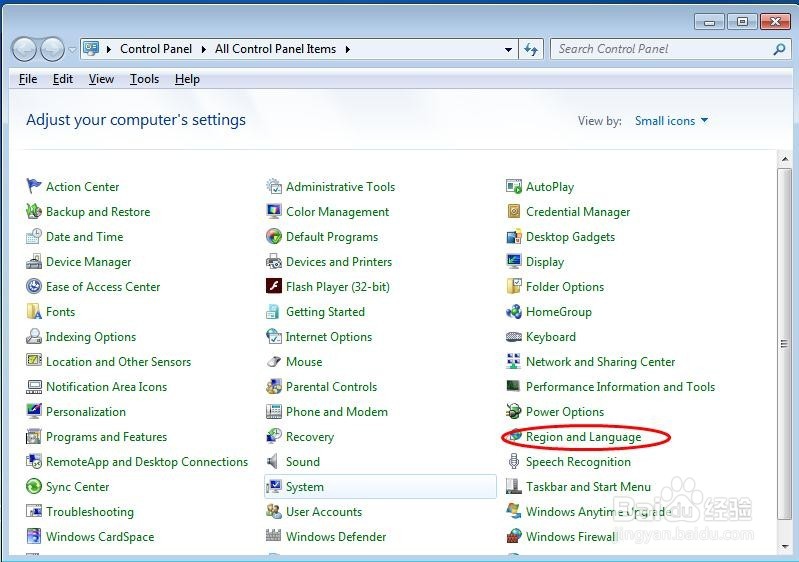The width and height of the screenshot is (799, 562).
Task: Click the Fonts folder icon
Action: 34,311
